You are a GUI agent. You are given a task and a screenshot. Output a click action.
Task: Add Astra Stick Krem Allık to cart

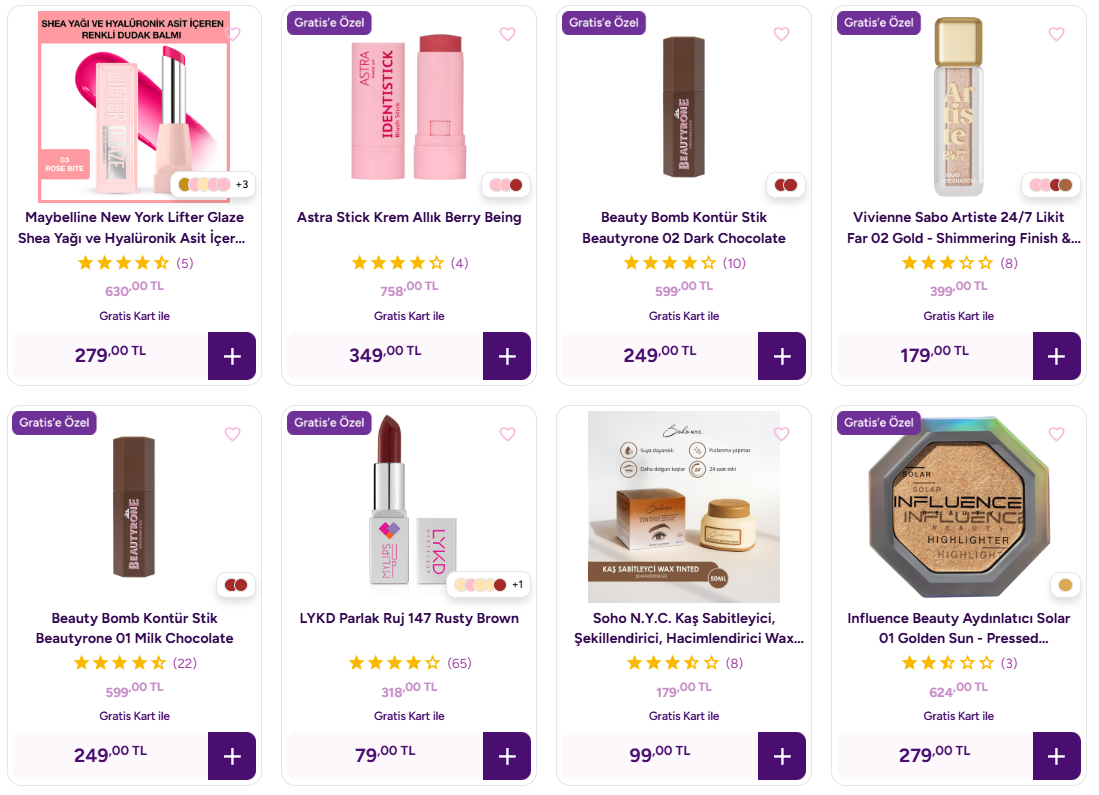click(x=507, y=356)
